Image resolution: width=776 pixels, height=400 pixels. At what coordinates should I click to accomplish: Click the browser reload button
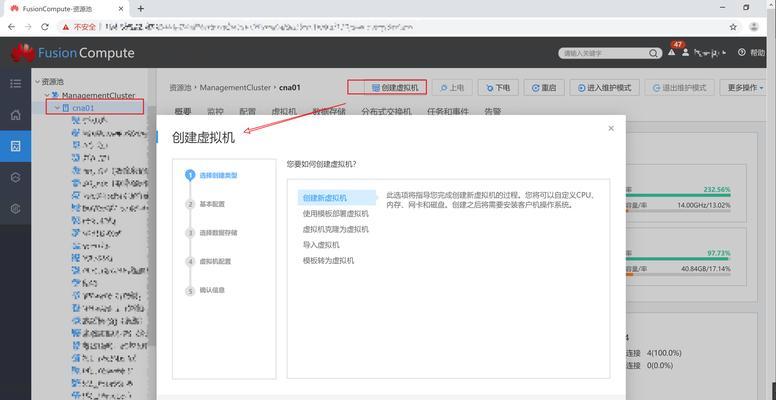click(45, 27)
